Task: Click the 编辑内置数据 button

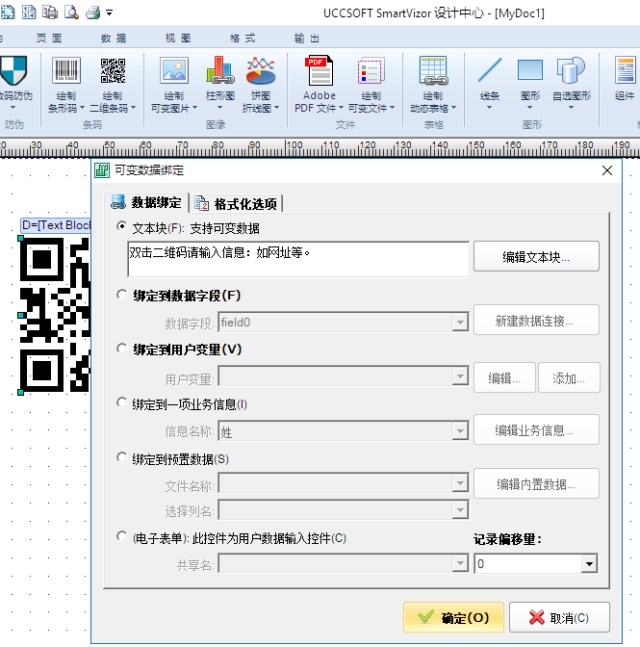Action: [536, 484]
